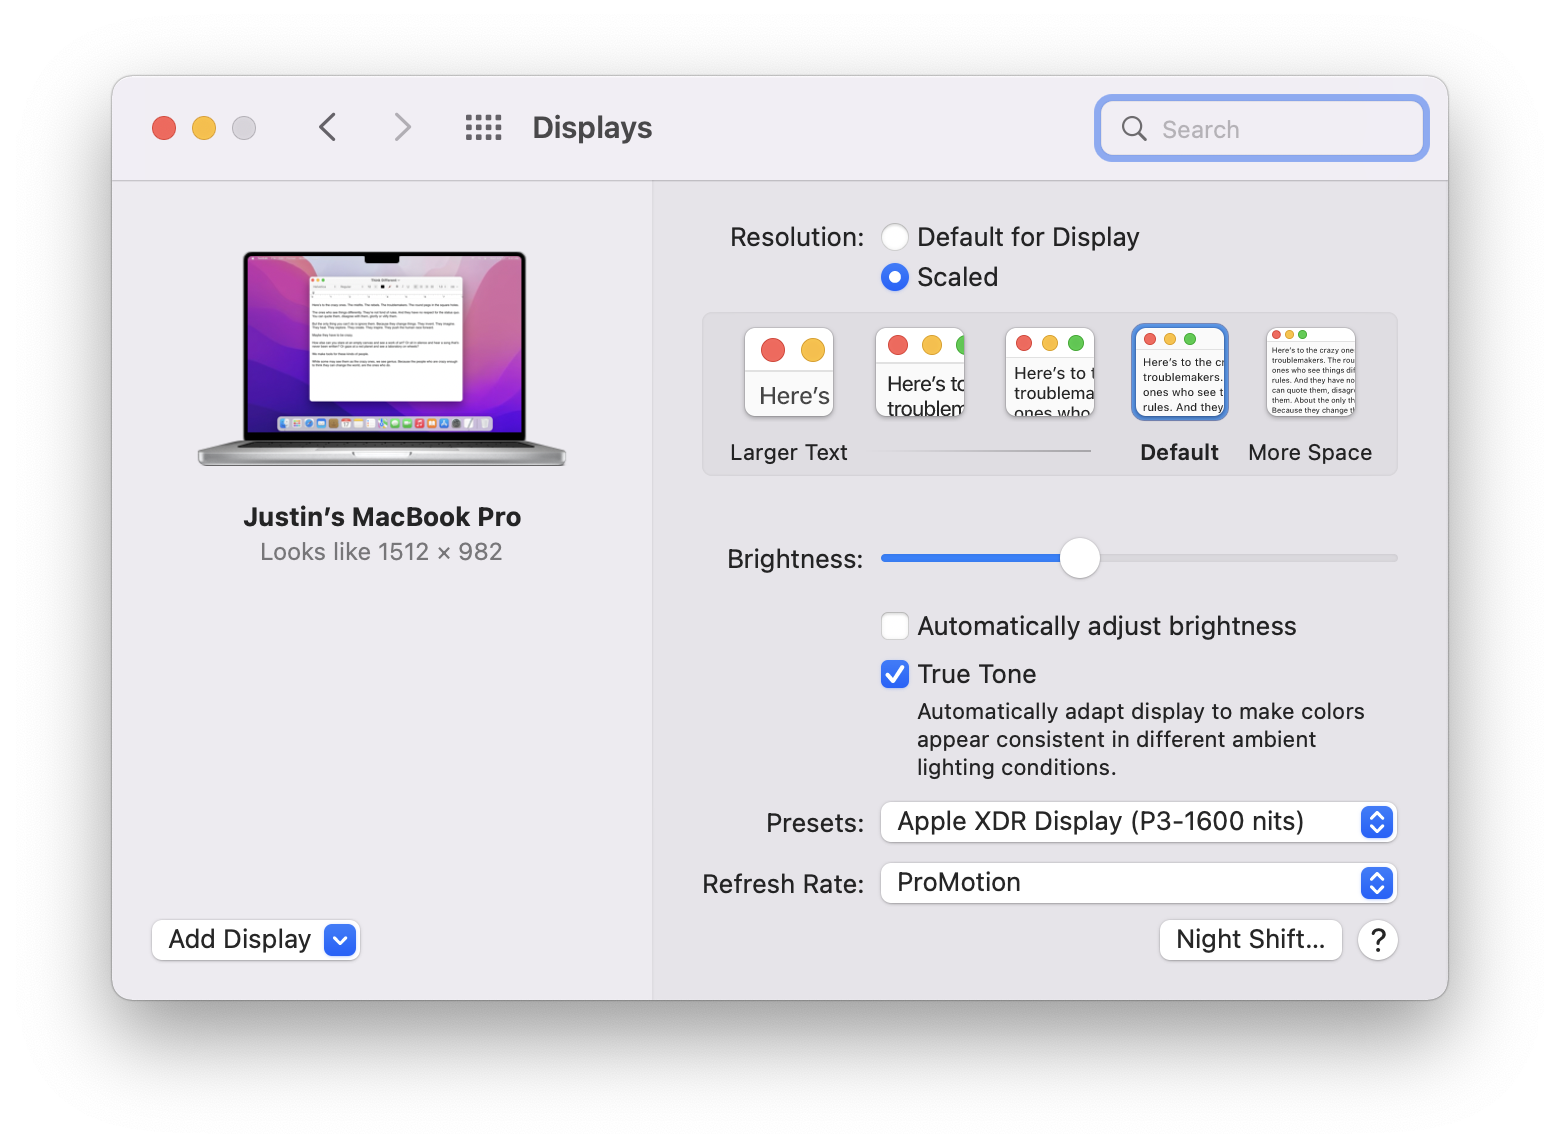Select Default for Display resolution

coord(894,237)
